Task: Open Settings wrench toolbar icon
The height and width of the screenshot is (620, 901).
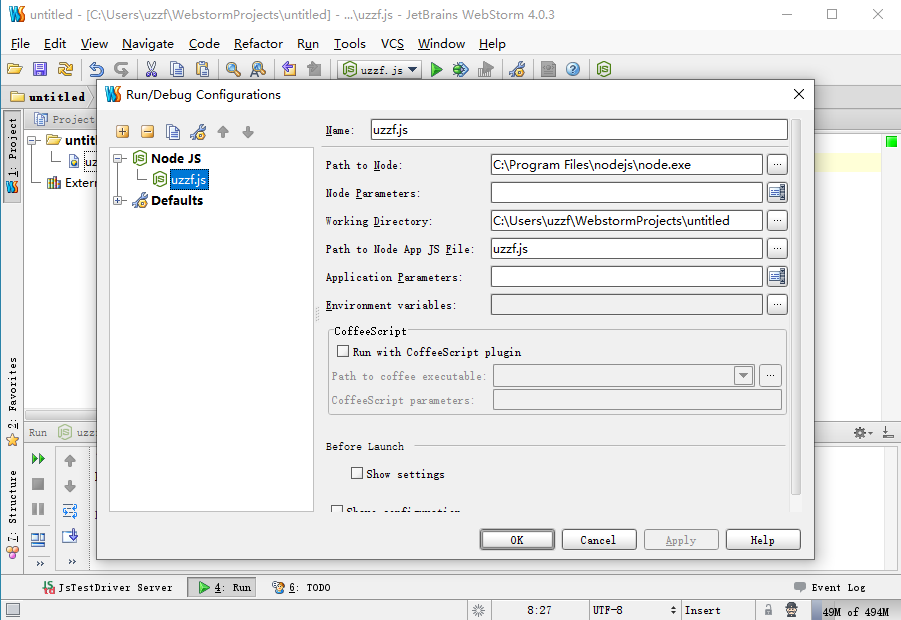Action: click(517, 70)
